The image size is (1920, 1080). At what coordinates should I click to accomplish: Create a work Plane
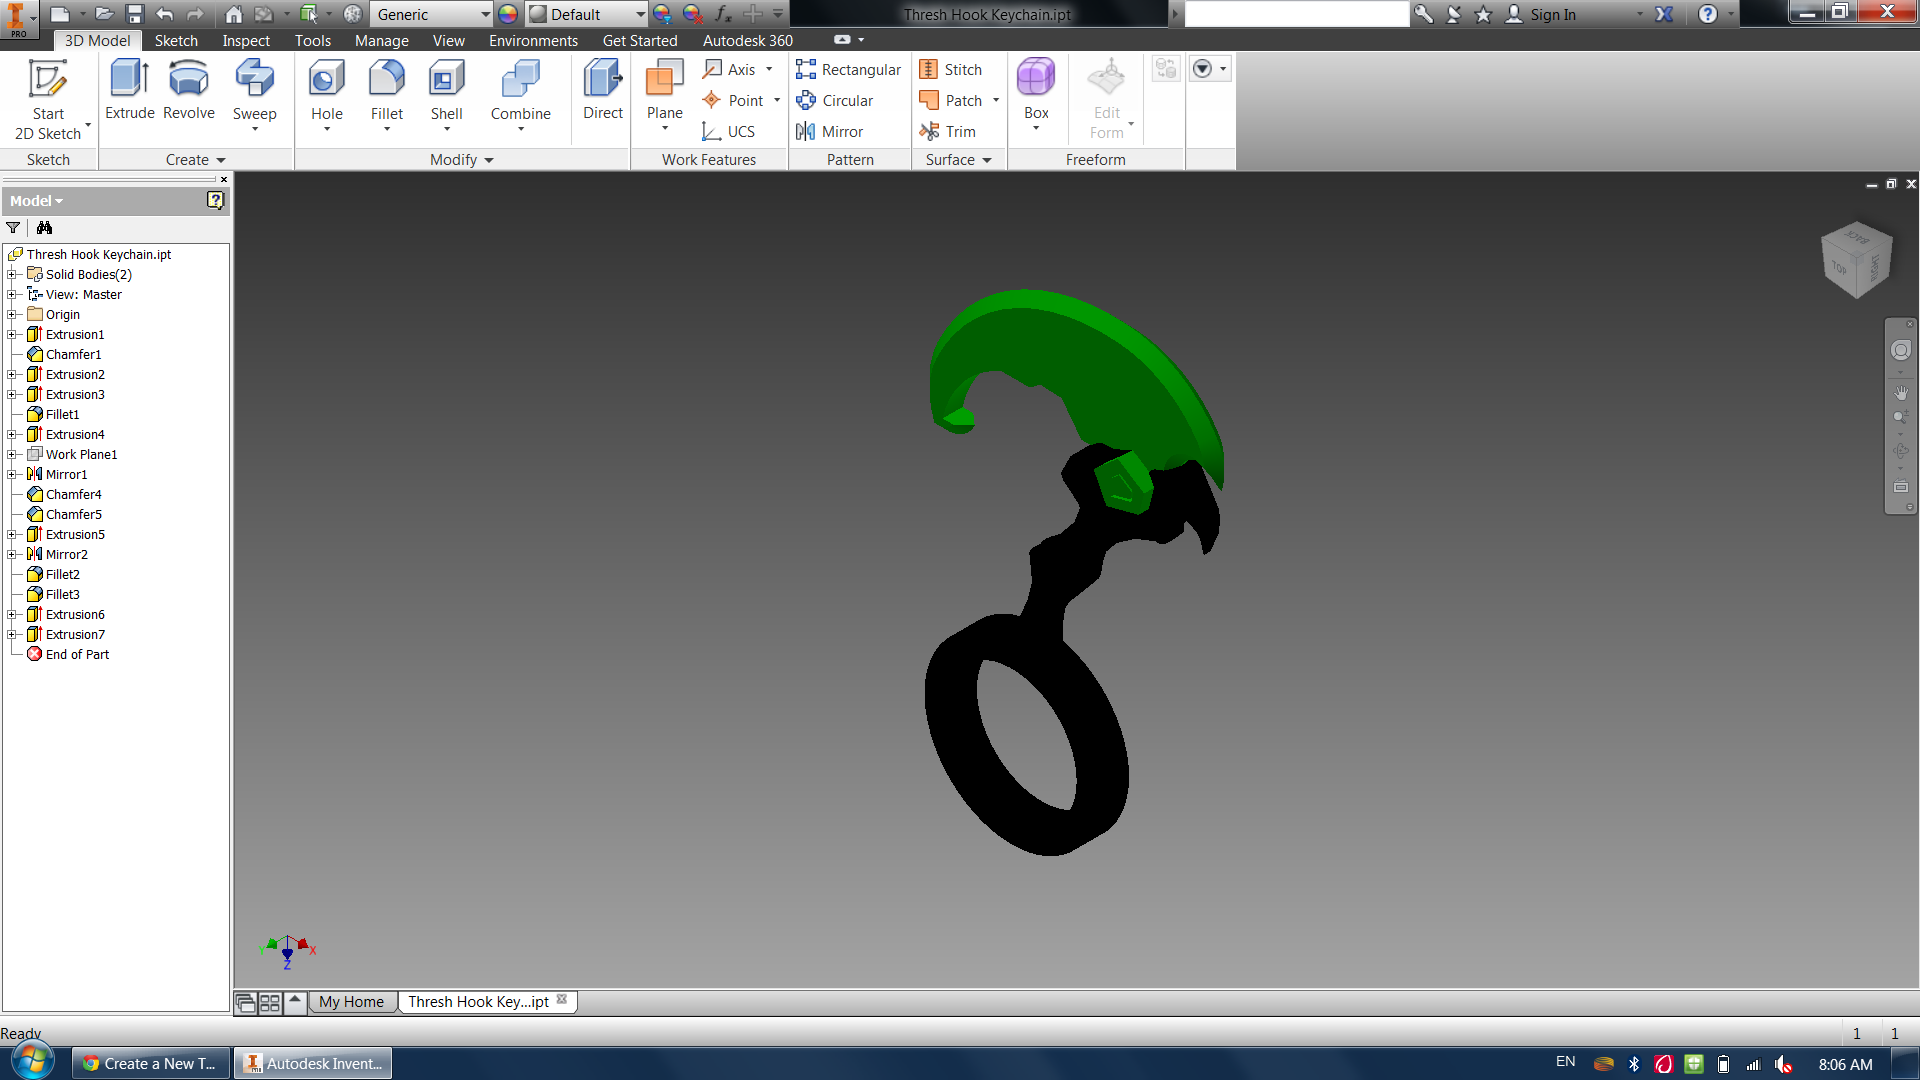coord(665,93)
